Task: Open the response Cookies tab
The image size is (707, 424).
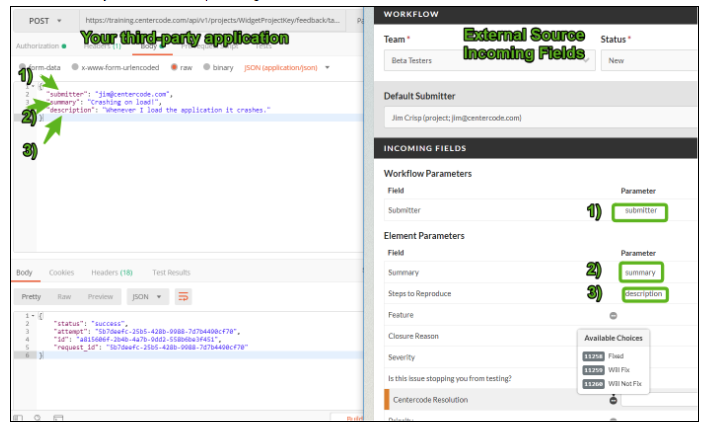Action: [61, 272]
